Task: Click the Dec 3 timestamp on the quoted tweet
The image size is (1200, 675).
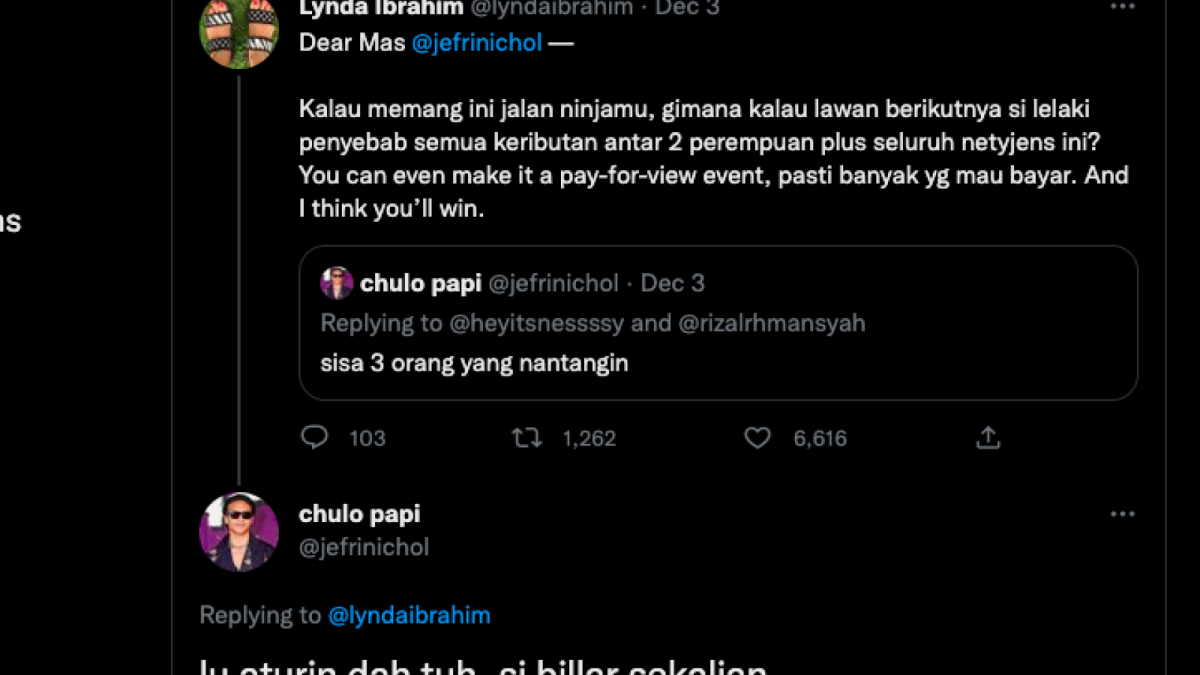Action: [673, 283]
